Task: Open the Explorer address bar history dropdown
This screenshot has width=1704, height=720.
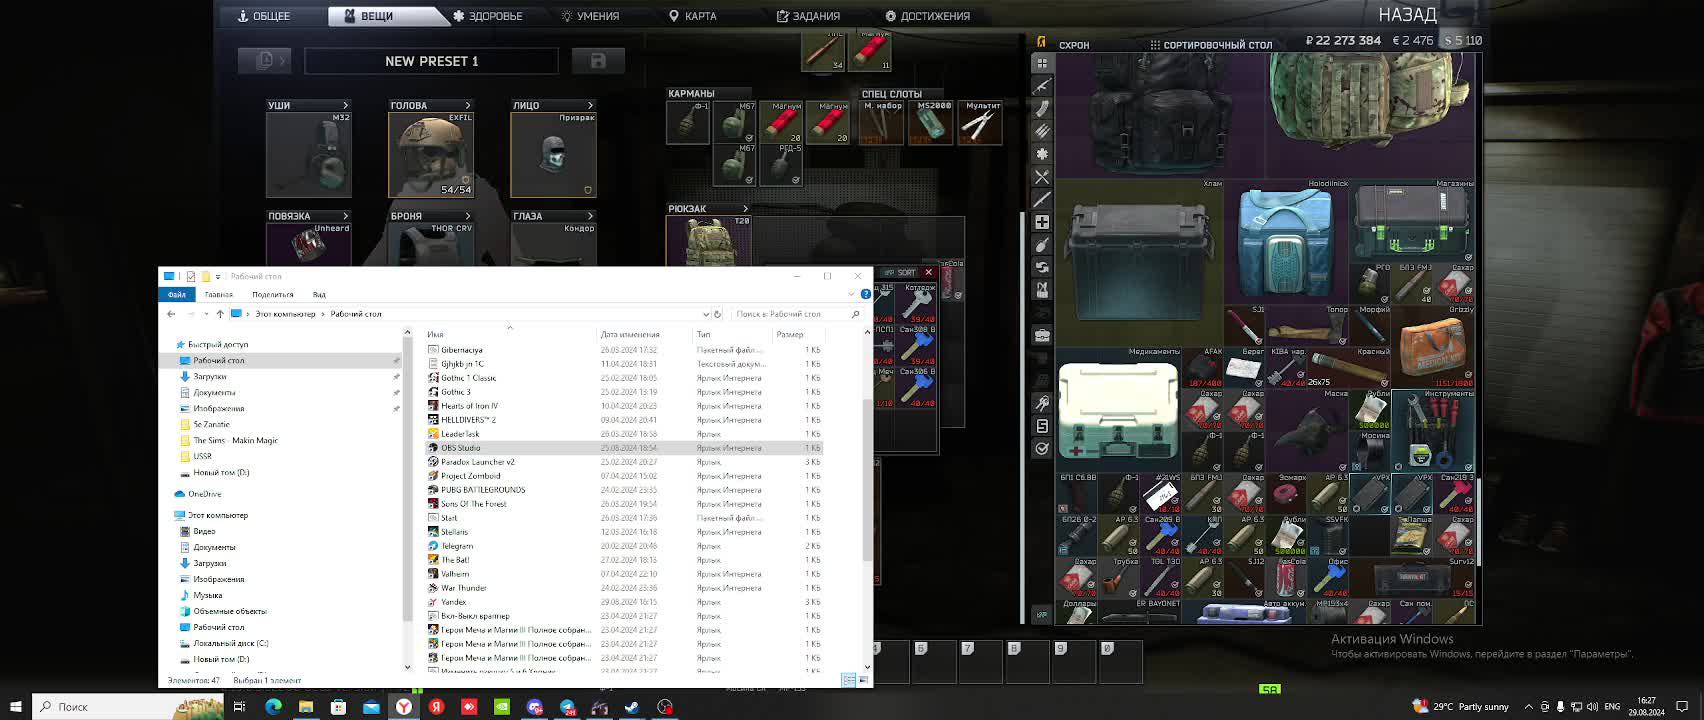Action: tap(706, 314)
